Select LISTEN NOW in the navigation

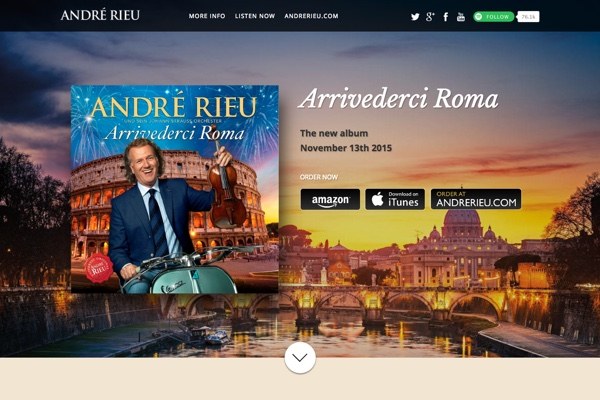[x=255, y=16]
